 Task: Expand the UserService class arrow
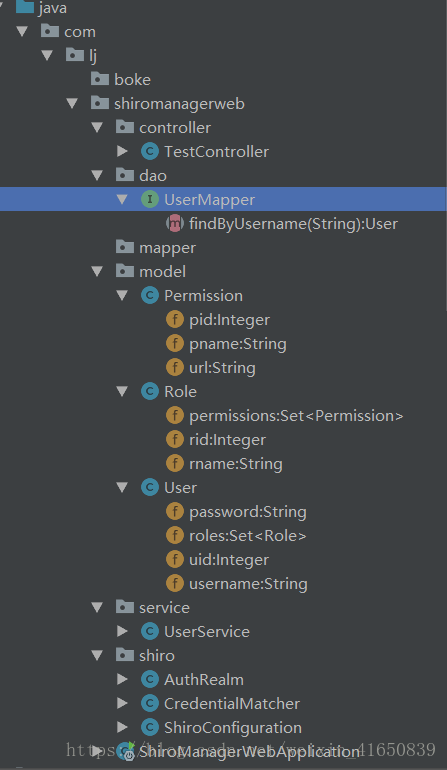click(x=122, y=632)
